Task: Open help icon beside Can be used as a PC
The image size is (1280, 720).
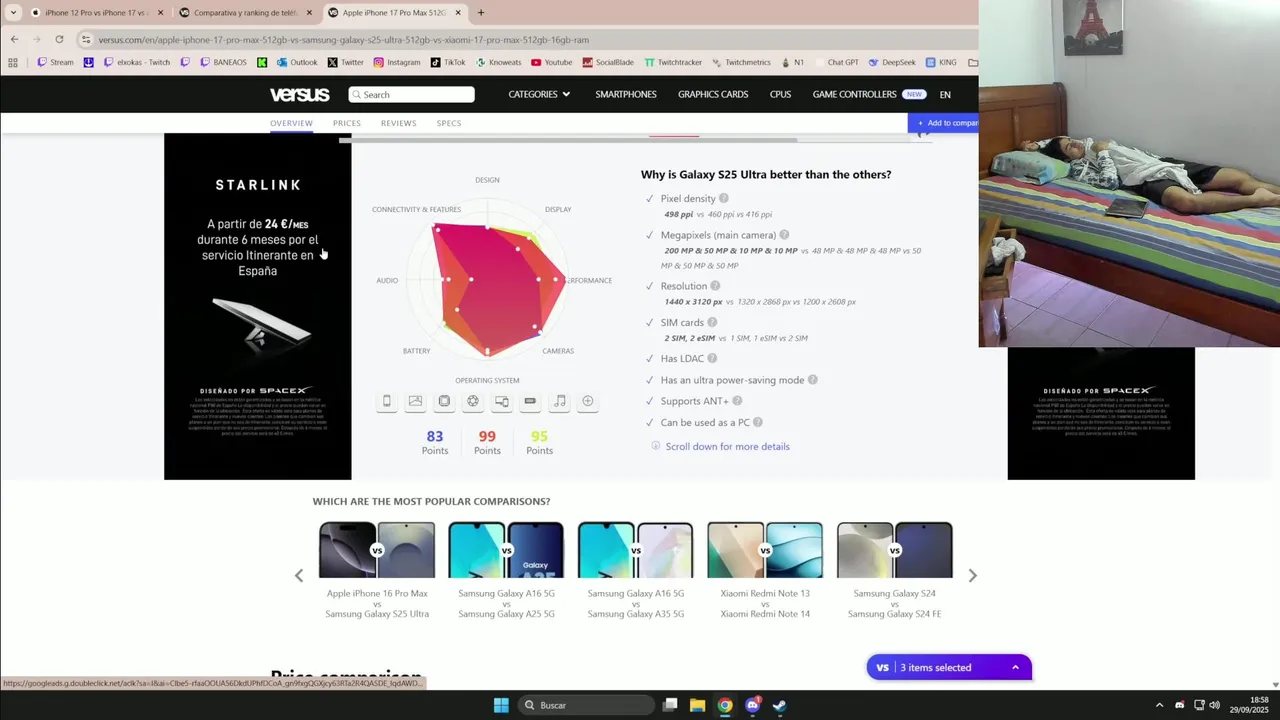Action: [758, 422]
